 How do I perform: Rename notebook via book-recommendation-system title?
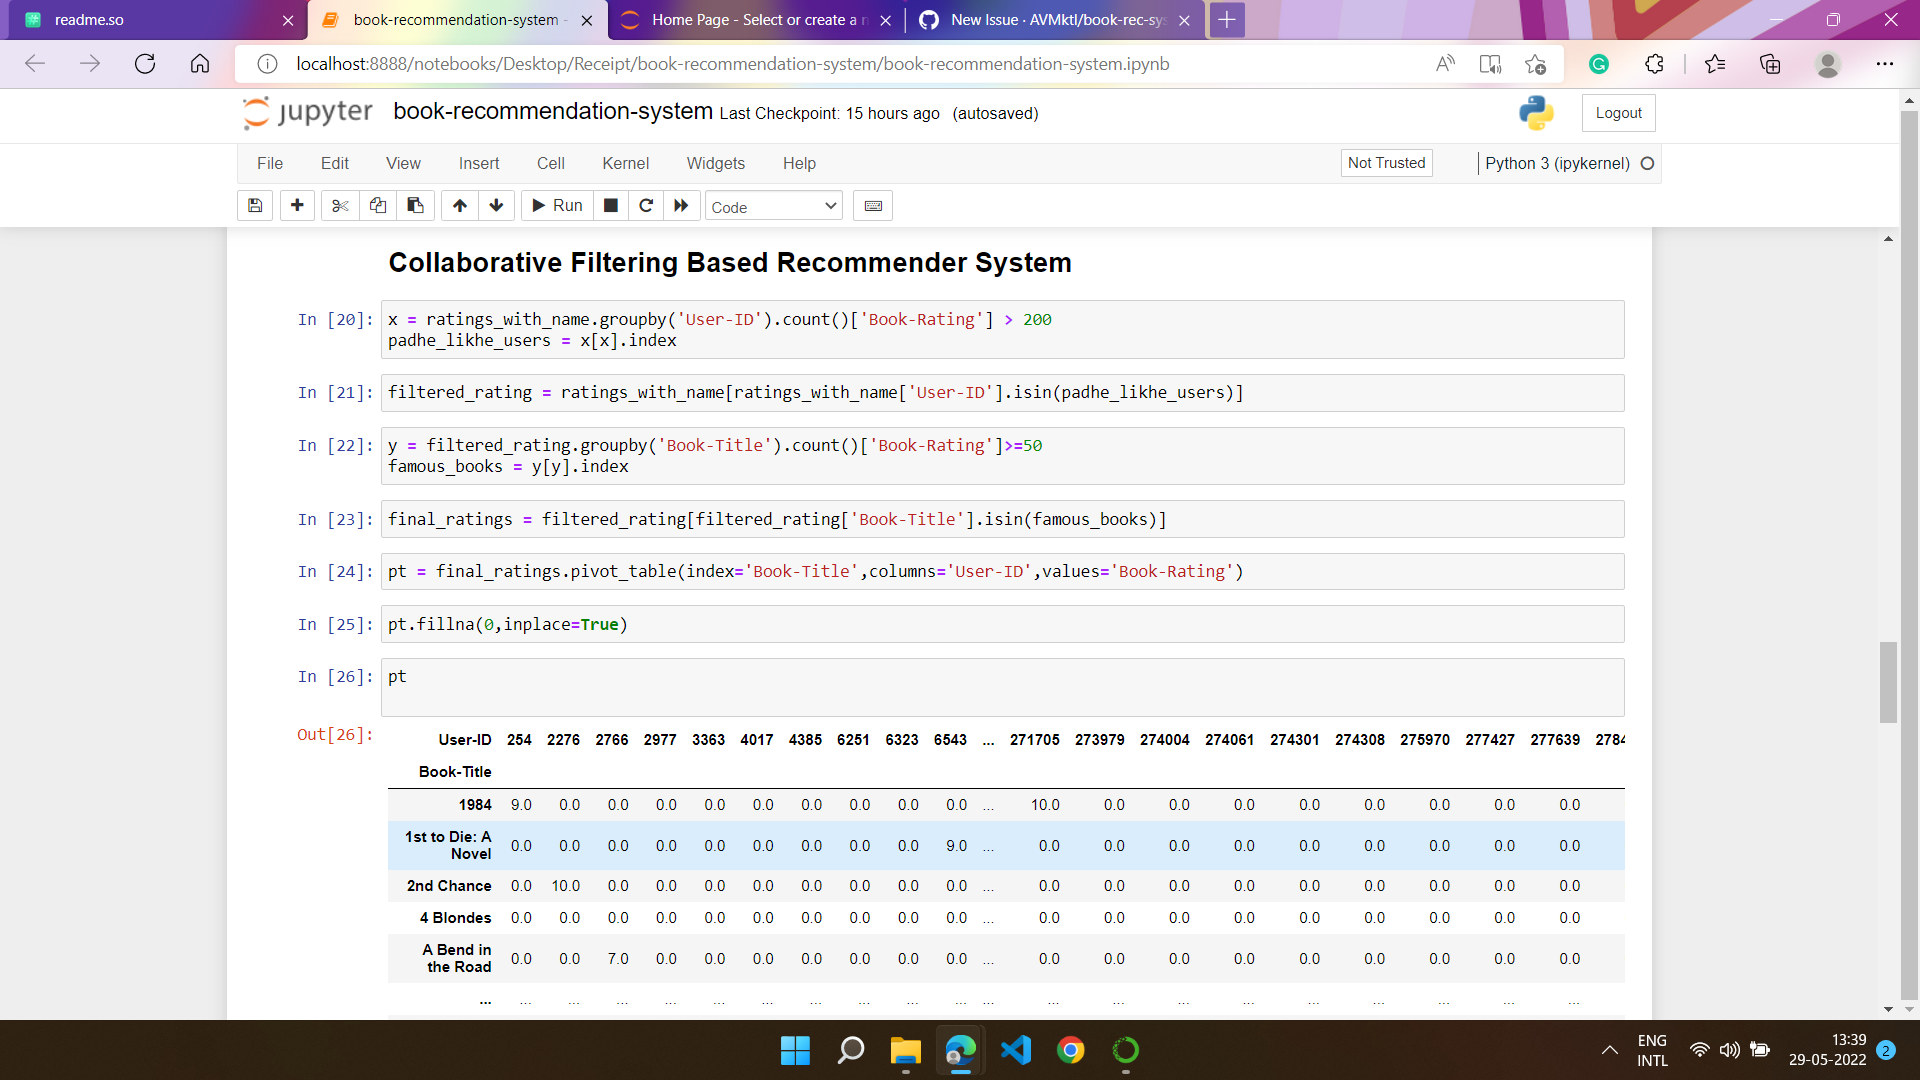pos(553,111)
